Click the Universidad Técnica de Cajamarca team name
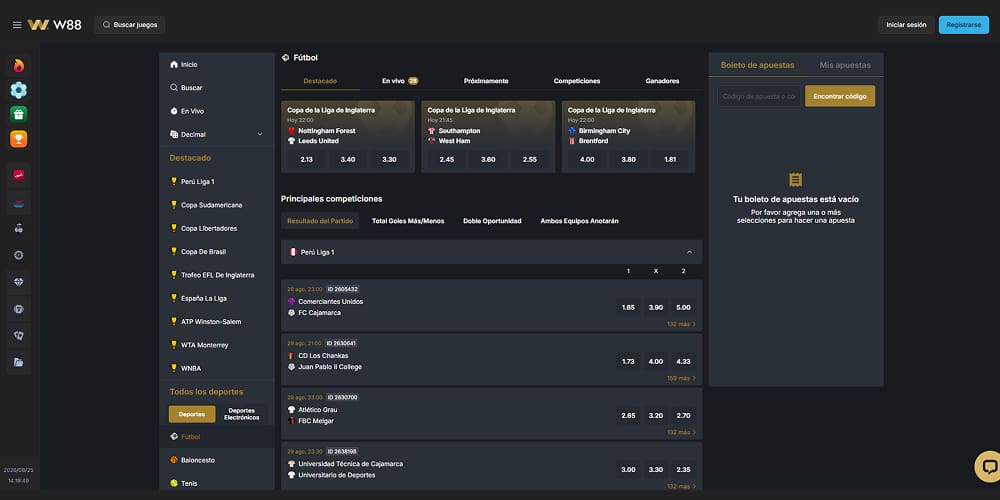 coord(351,464)
